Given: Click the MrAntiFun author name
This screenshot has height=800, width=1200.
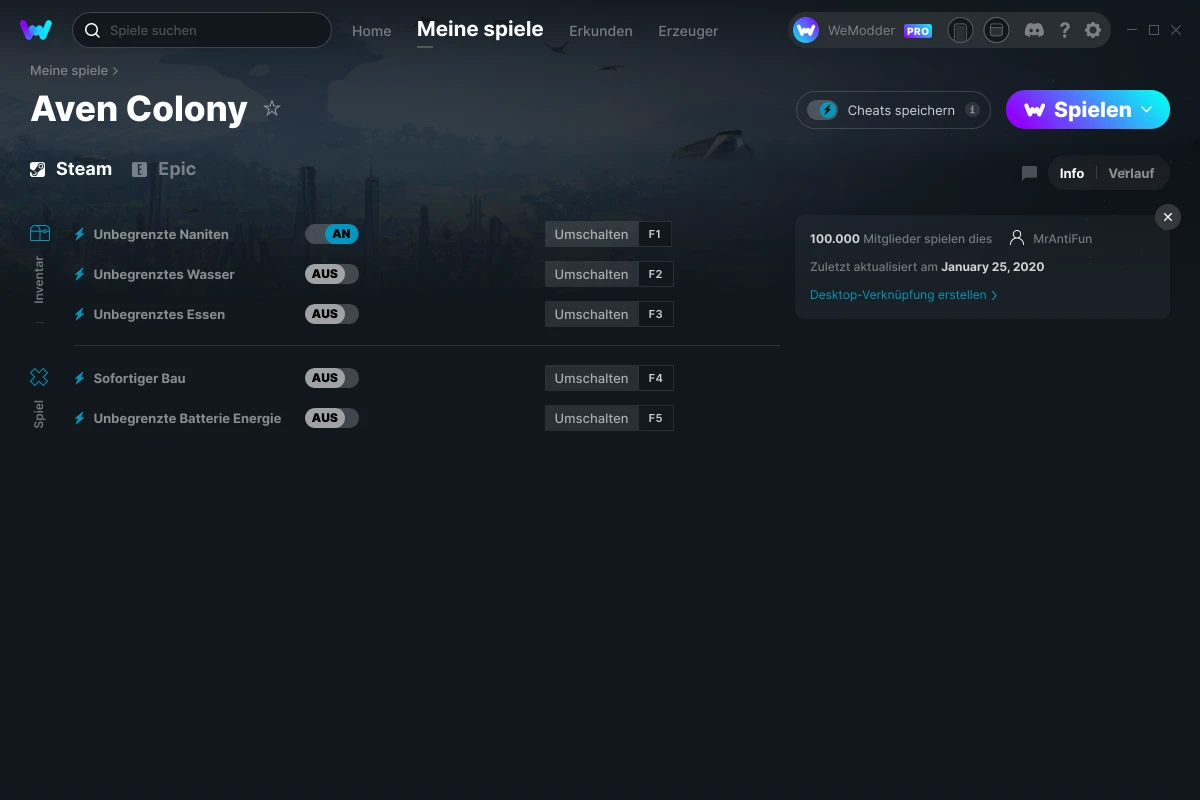Looking at the screenshot, I should 1063,239.
